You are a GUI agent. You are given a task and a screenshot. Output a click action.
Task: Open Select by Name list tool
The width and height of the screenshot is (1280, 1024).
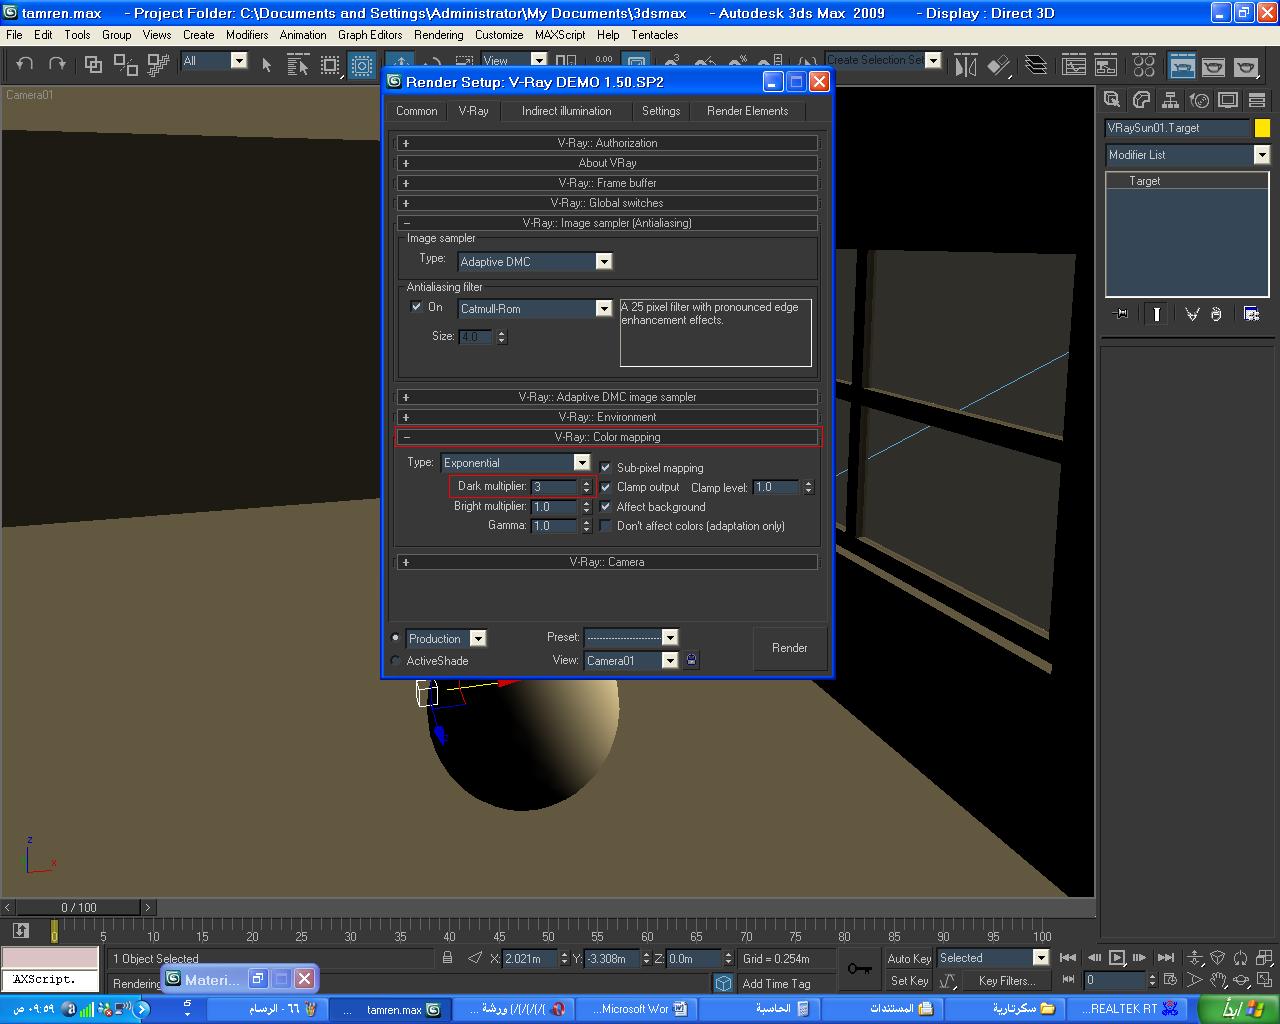pyautogui.click(x=298, y=65)
